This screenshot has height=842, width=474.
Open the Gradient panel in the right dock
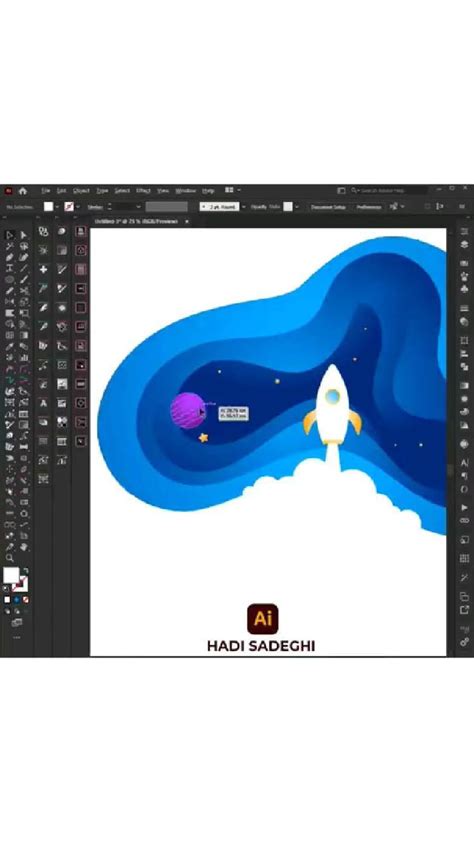tap(464, 386)
